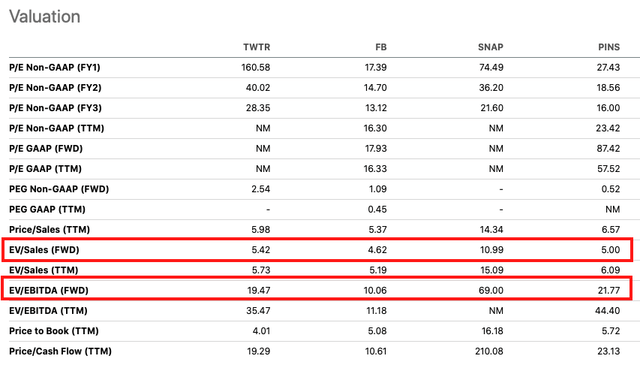Click the EV/EBITDA (TTM) row label
The height and width of the screenshot is (374, 640).
click(48, 311)
